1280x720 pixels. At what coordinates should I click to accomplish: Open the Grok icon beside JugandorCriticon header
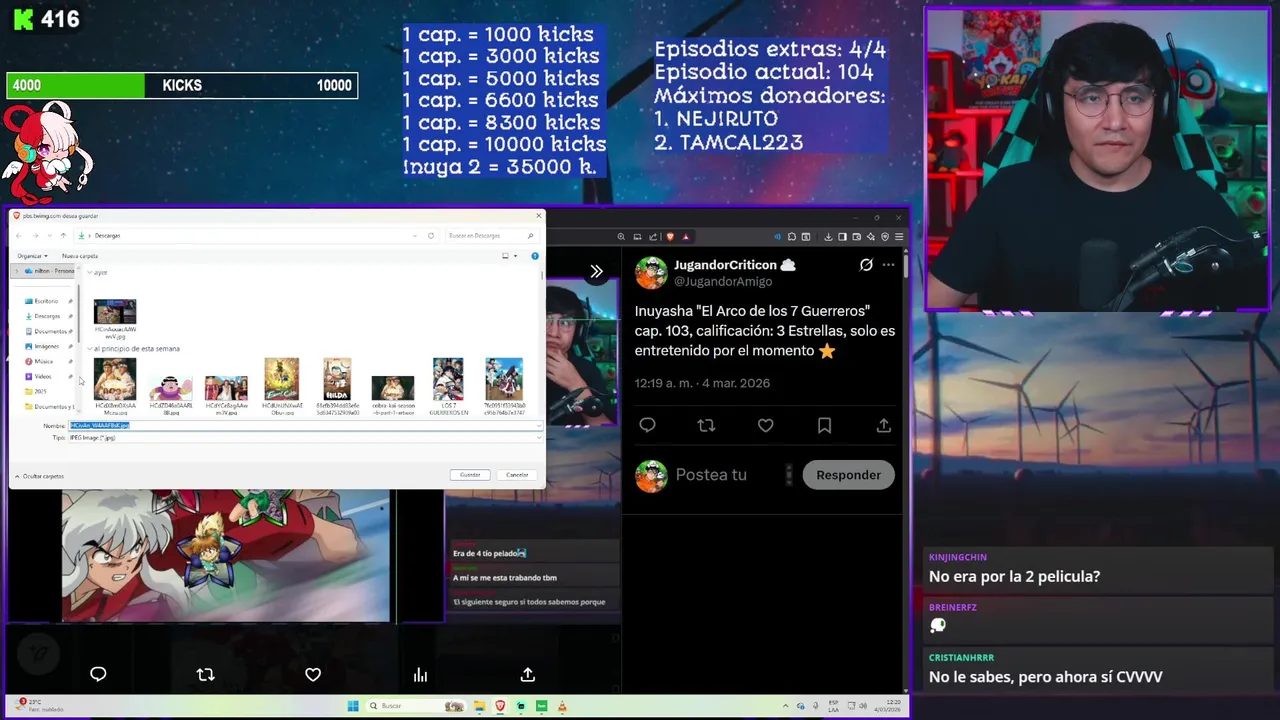(x=866, y=265)
